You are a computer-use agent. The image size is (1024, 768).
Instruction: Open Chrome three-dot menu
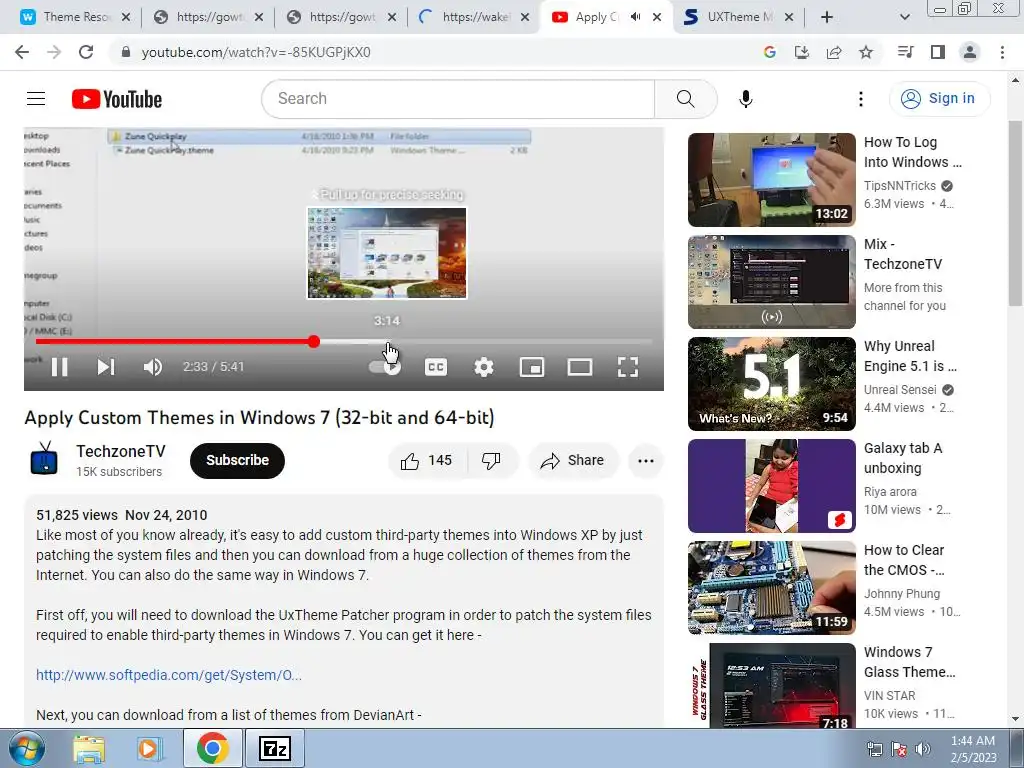click(1002, 52)
